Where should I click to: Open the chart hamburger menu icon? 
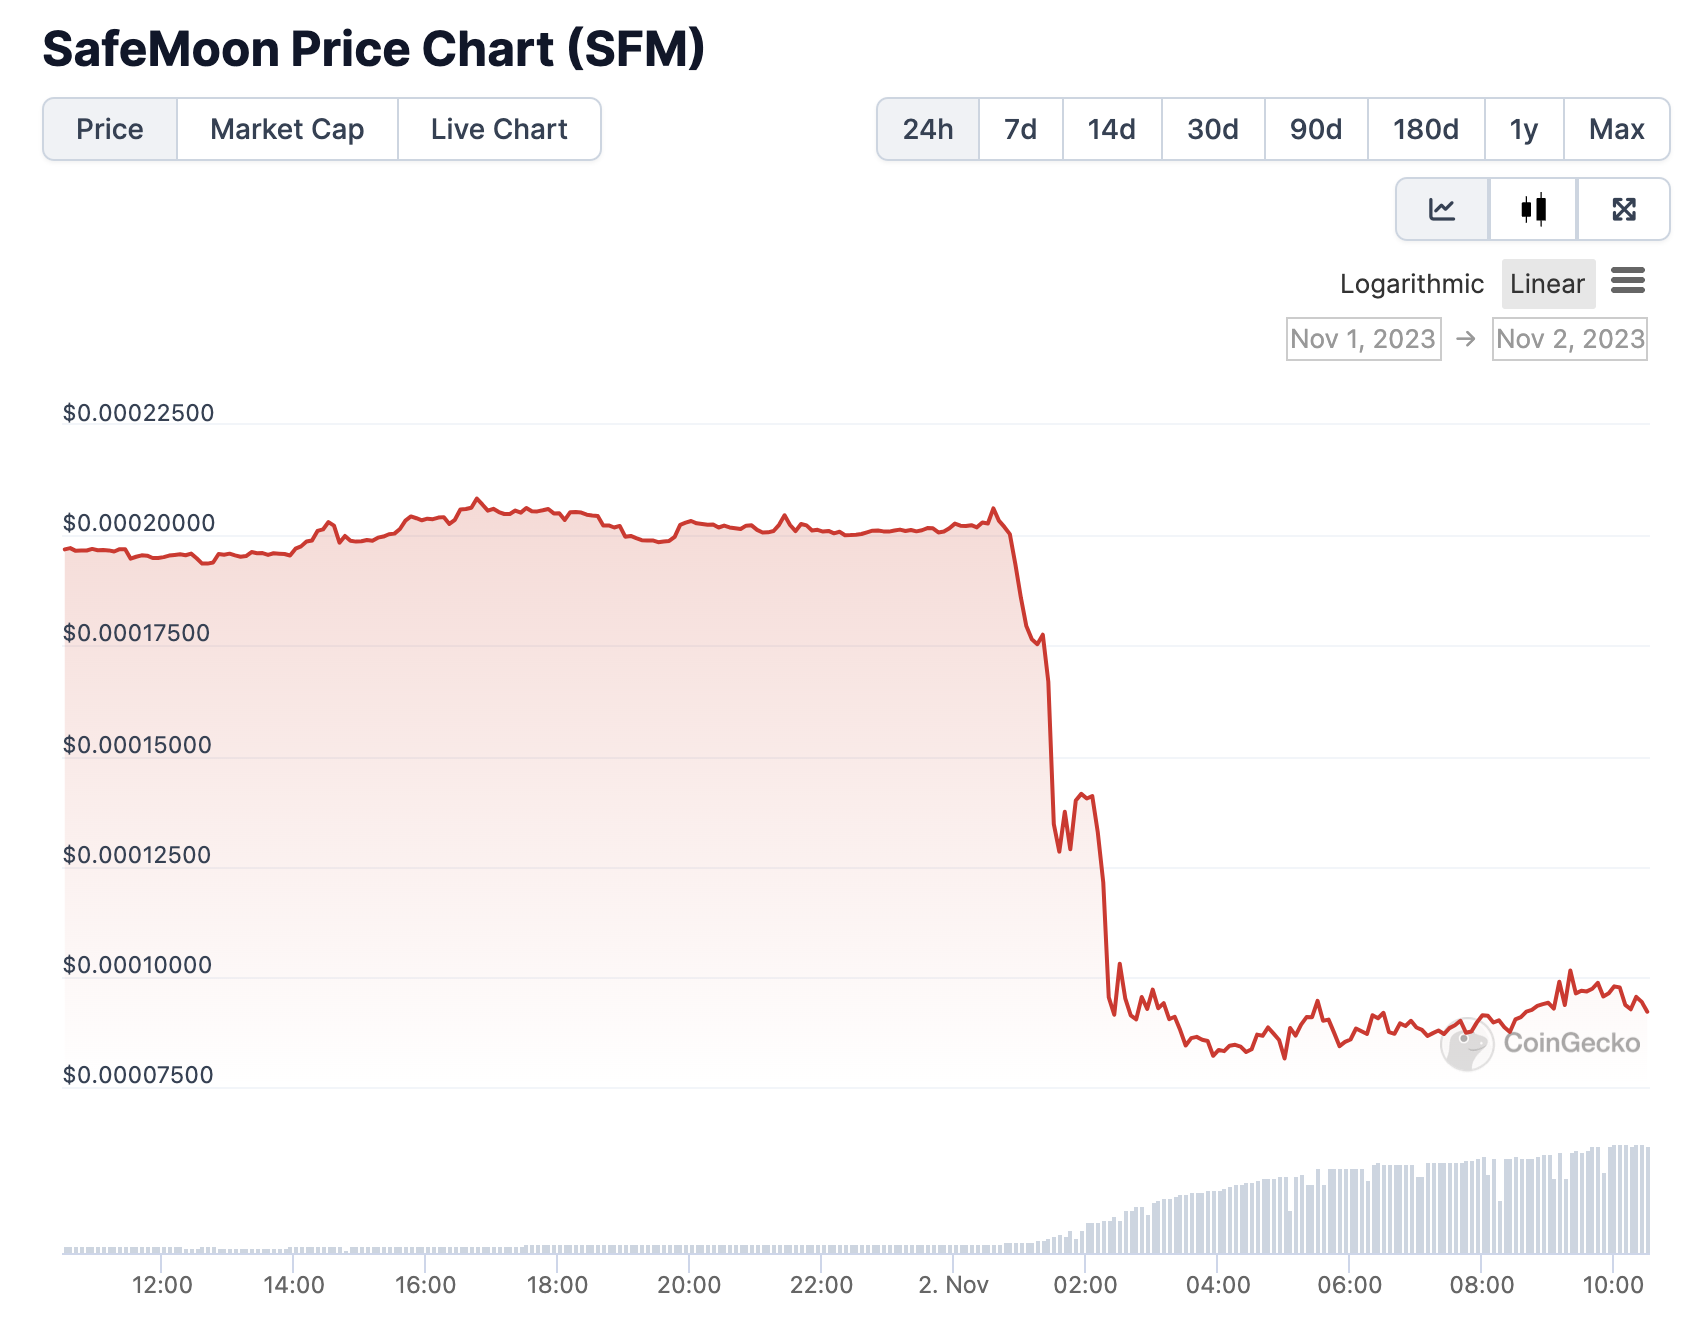(x=1628, y=281)
